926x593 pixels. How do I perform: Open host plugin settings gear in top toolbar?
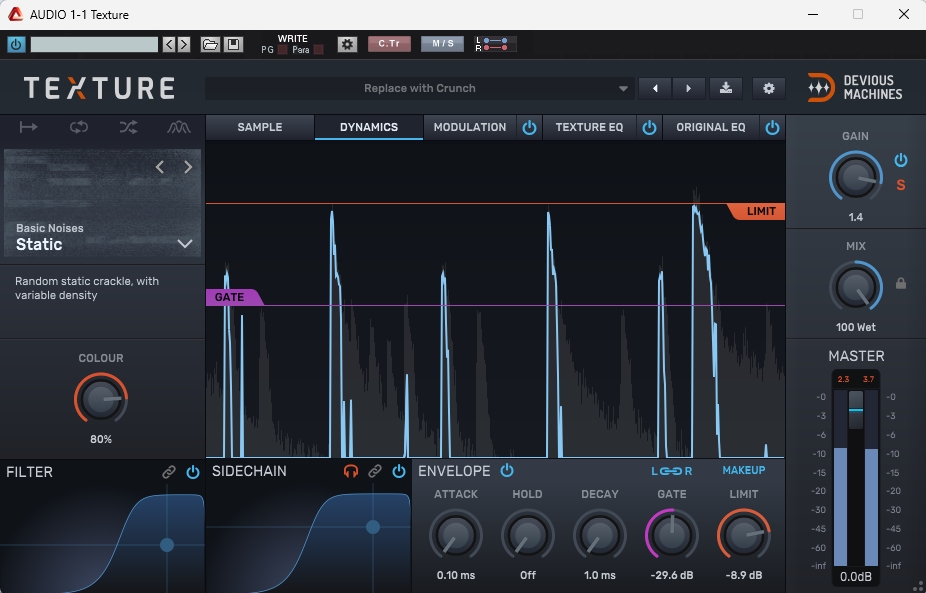point(347,44)
